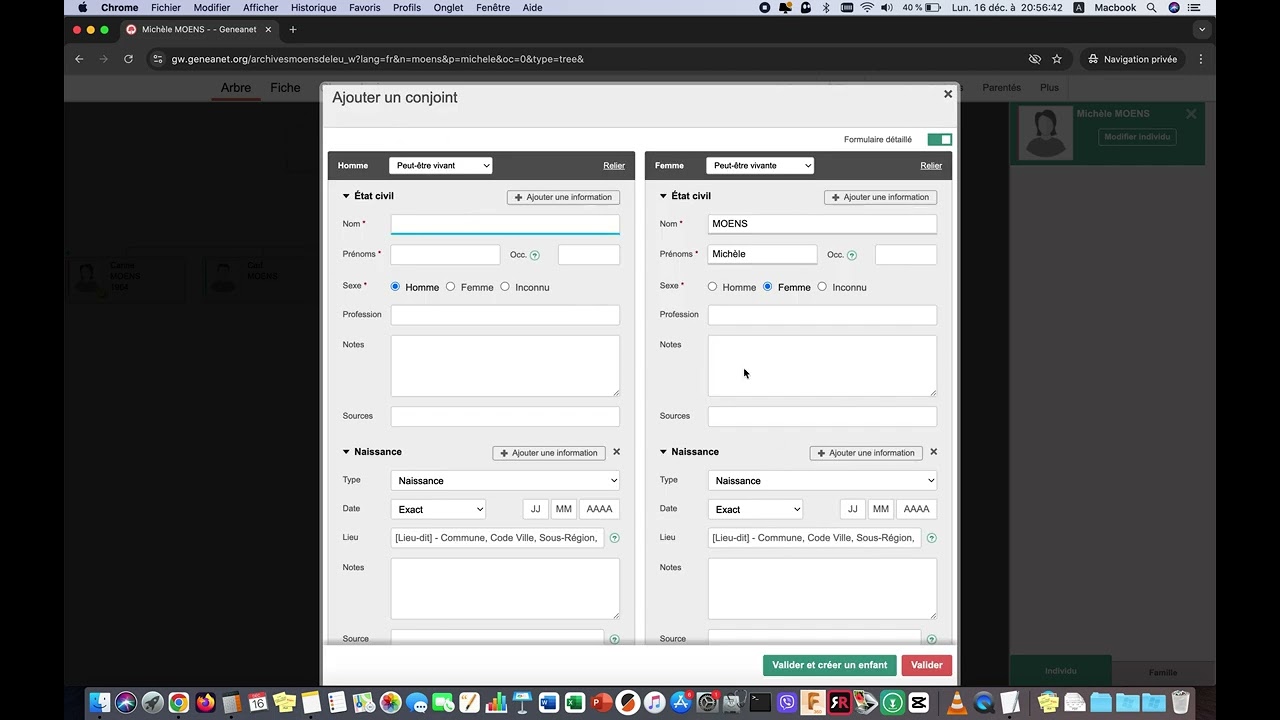Open the Fenêtre menu

[x=493, y=8]
